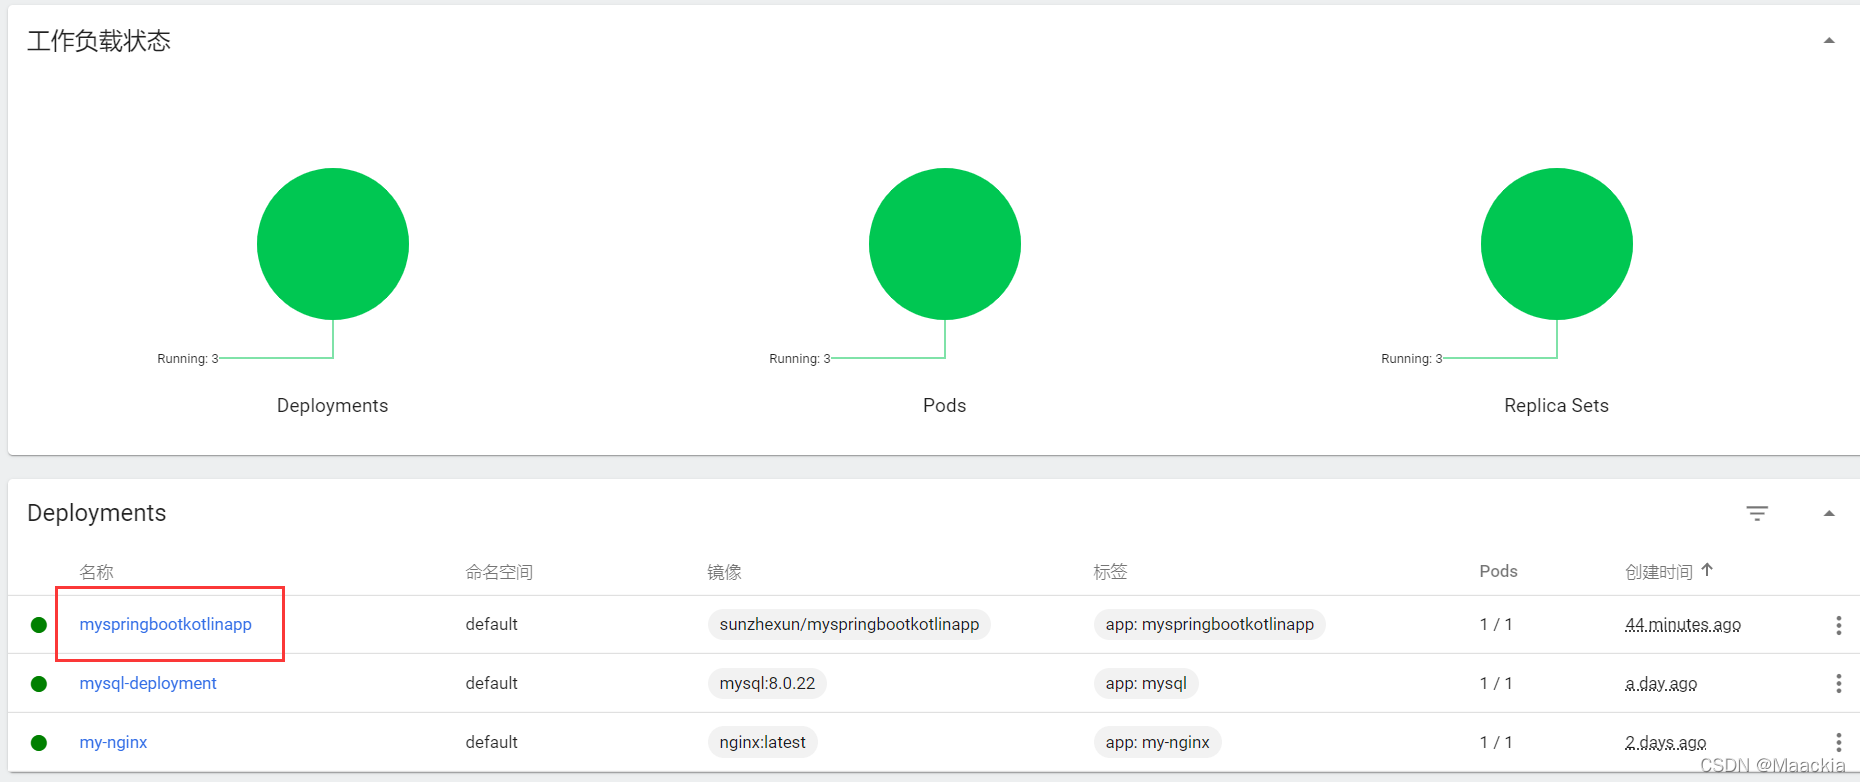Image resolution: width=1860 pixels, height=782 pixels.
Task: Click 工作负载状态 section title
Action: [99, 41]
